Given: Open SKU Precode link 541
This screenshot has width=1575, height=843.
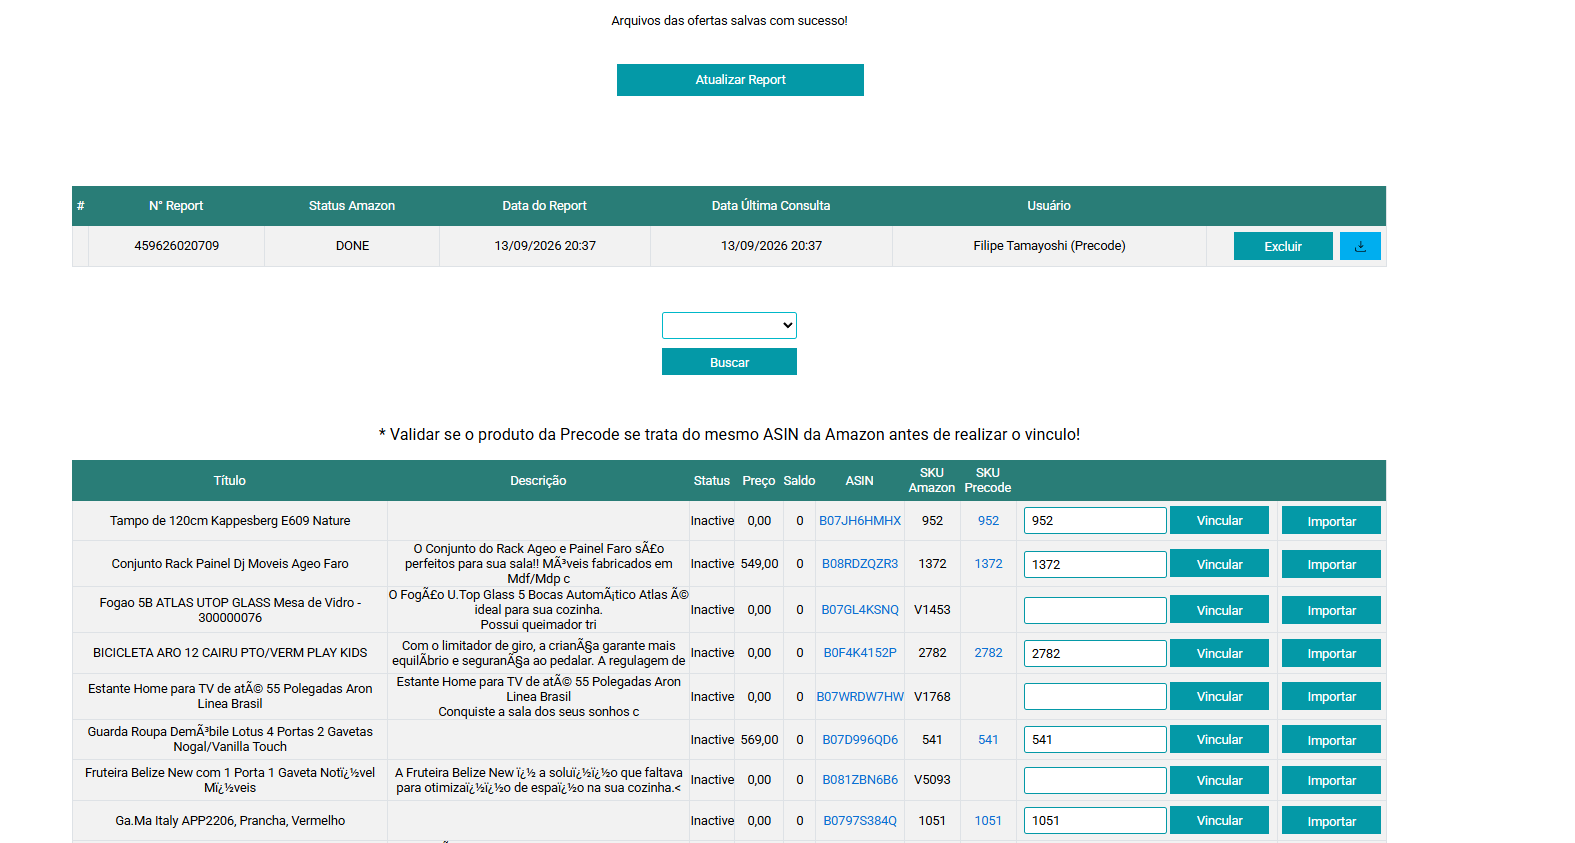Looking at the screenshot, I should pos(988,740).
